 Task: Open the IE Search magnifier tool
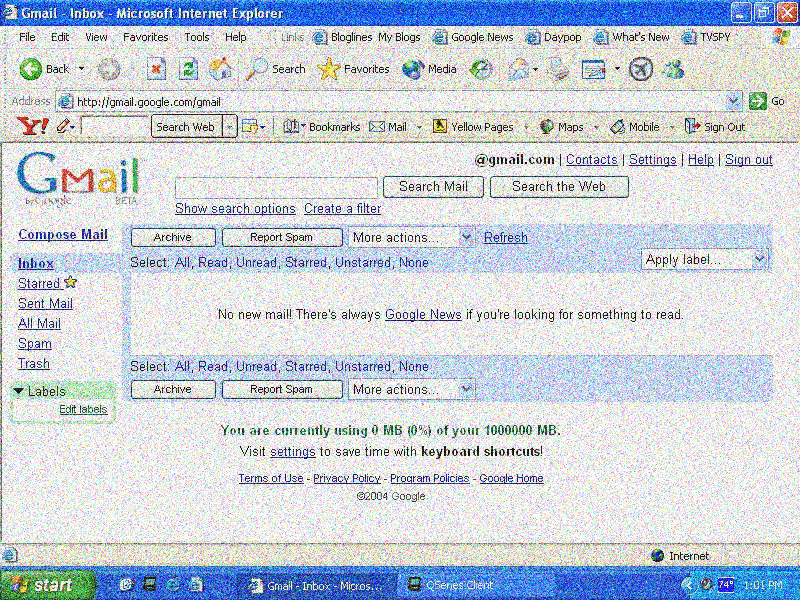tap(256, 69)
